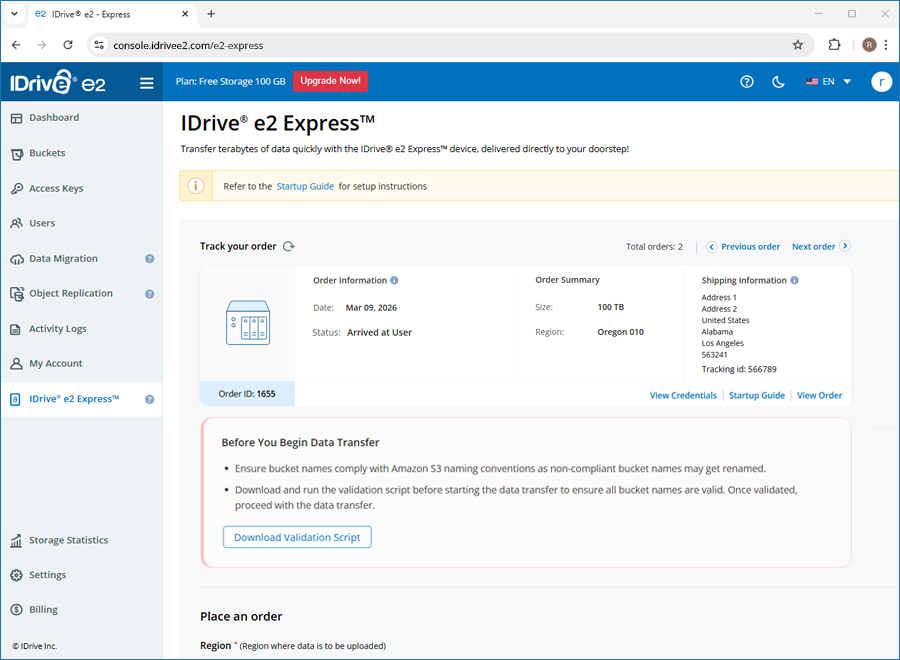Click the storage device illustration

tap(248, 323)
